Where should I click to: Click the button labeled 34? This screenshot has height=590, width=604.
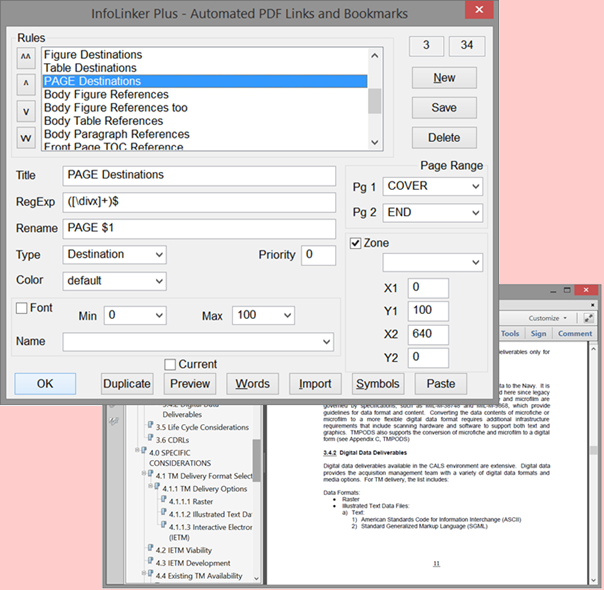467,46
